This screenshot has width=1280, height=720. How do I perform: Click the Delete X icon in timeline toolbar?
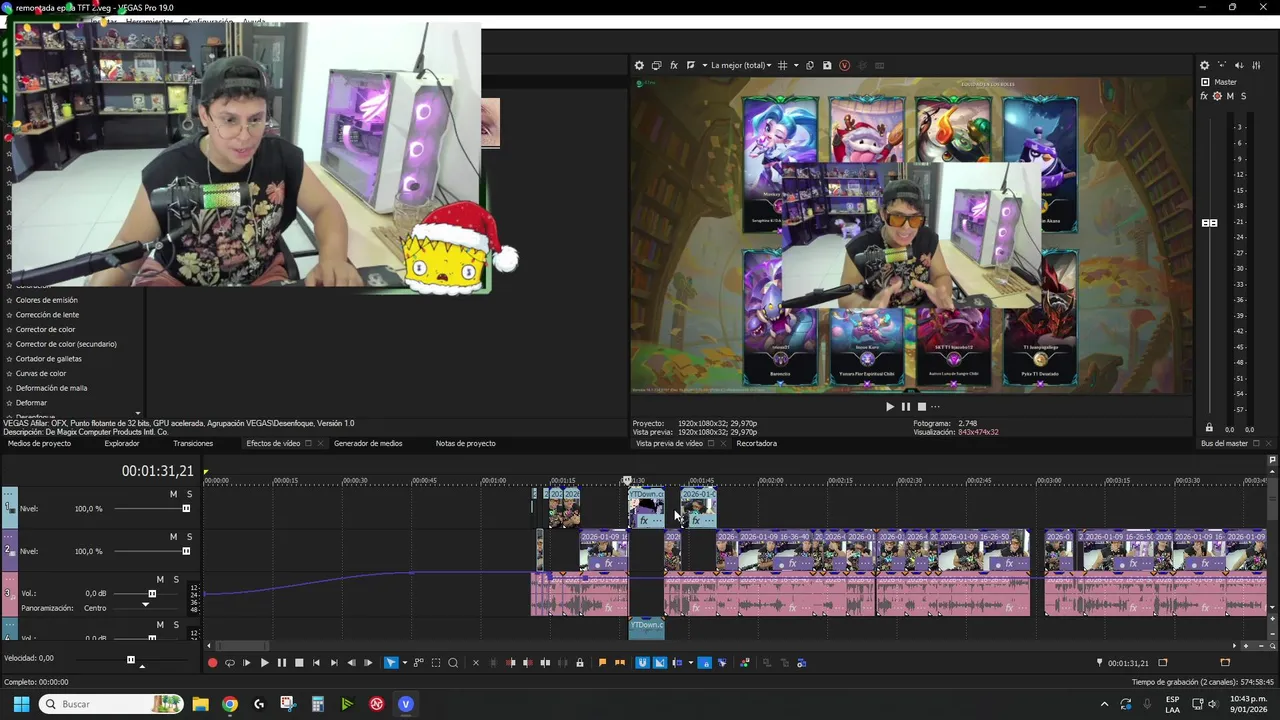pos(475,662)
